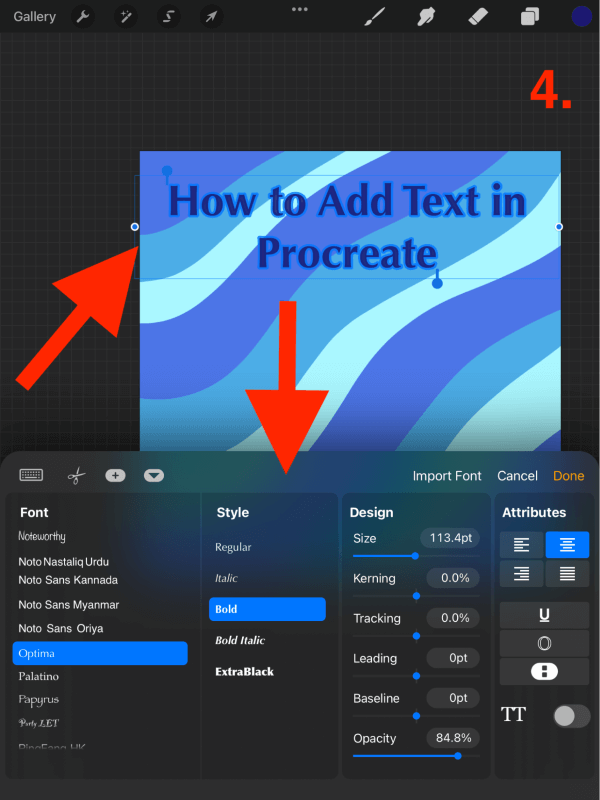Select the Selection S tool
Viewport: 600px width, 800px height.
168,17
